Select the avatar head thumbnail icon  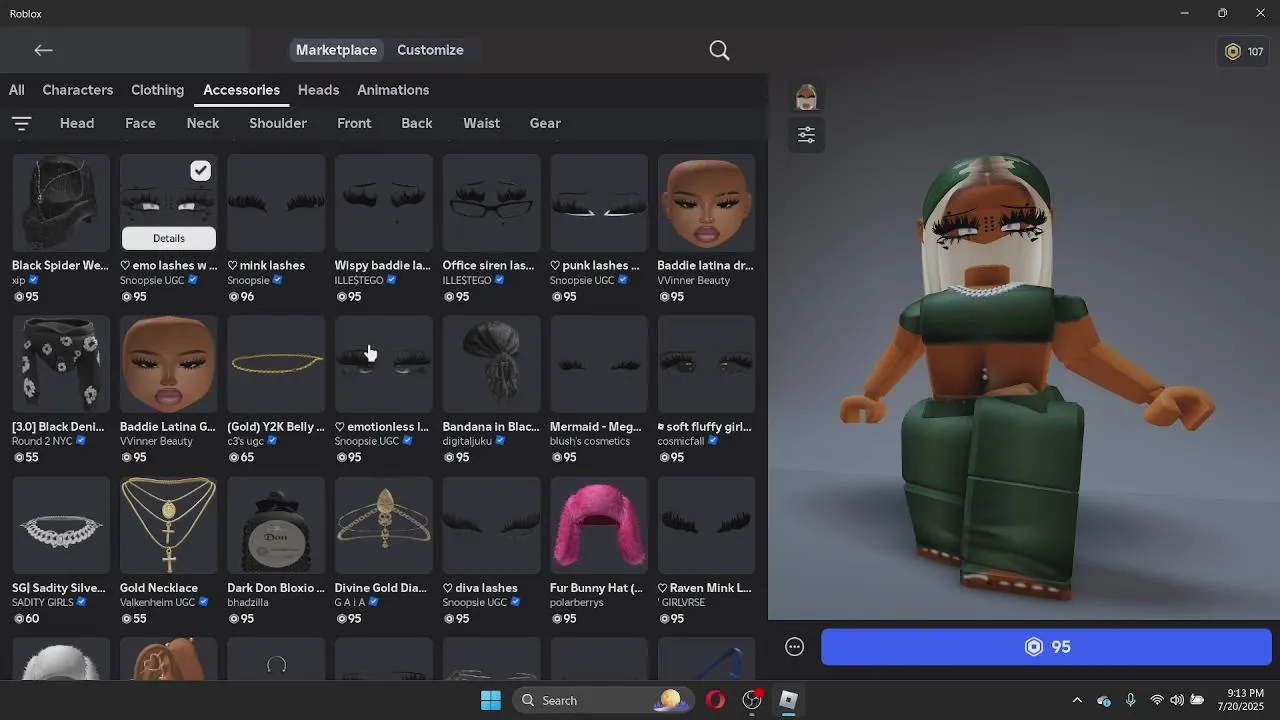806,98
